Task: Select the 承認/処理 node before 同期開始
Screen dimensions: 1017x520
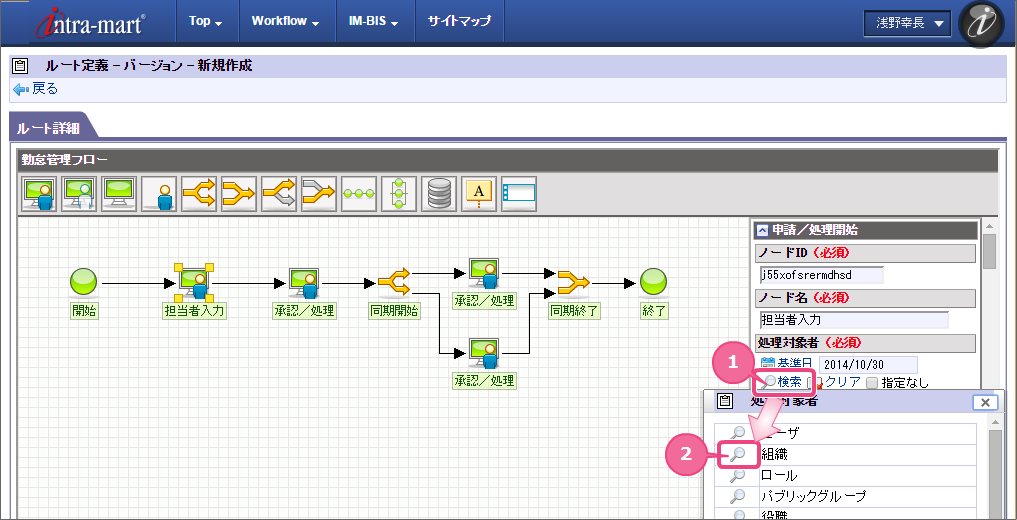Action: coord(304,283)
